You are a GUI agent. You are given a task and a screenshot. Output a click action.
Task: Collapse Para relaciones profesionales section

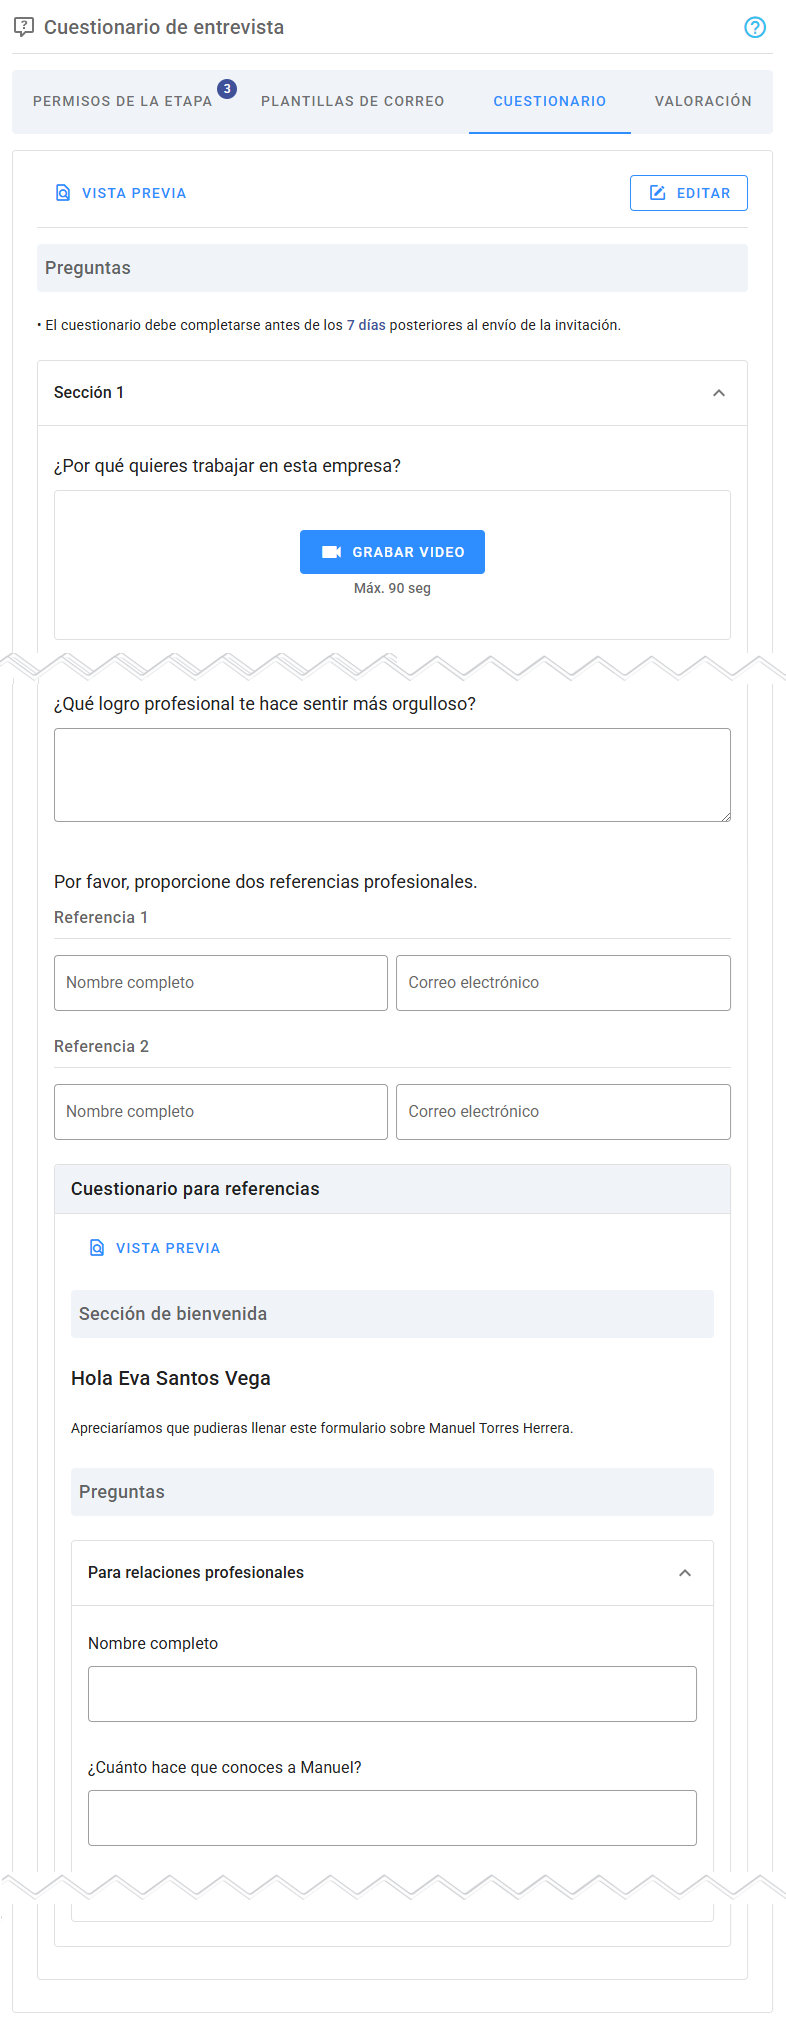(685, 1573)
